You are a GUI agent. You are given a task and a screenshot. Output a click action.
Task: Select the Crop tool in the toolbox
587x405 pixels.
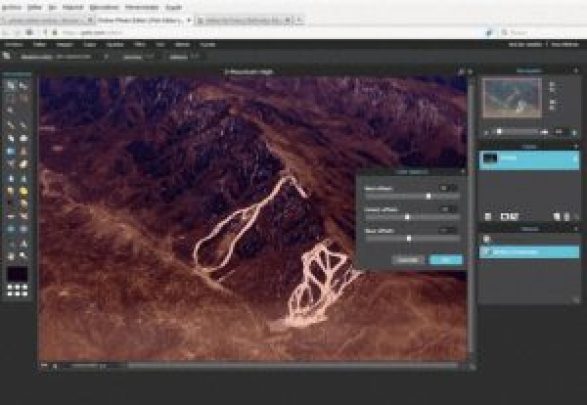10,85
